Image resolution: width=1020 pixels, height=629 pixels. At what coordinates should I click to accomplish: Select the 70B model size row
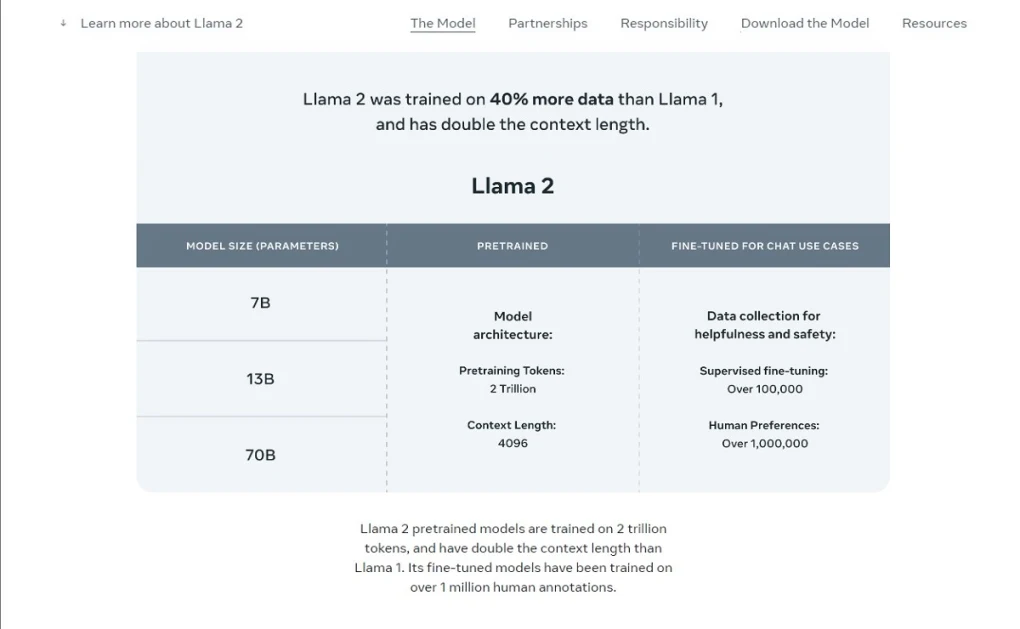click(x=260, y=454)
